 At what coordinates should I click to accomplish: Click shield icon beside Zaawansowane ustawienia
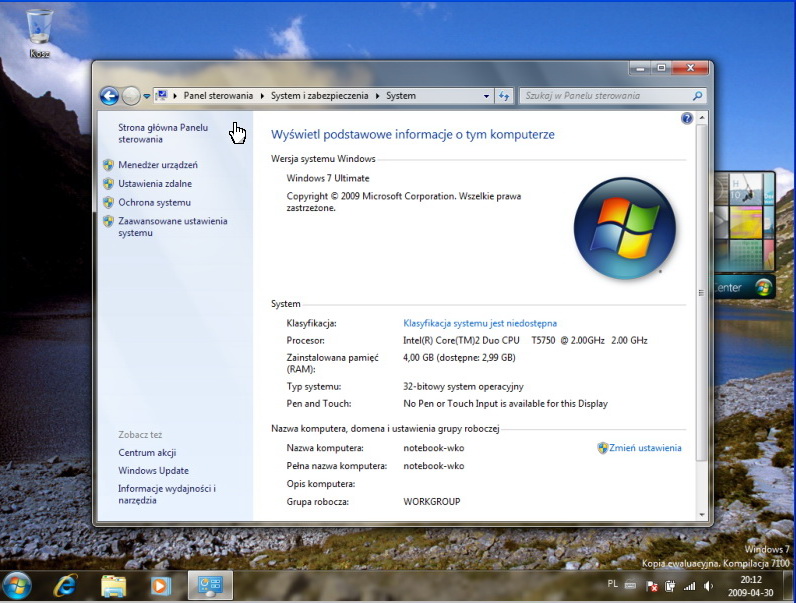(x=108, y=221)
